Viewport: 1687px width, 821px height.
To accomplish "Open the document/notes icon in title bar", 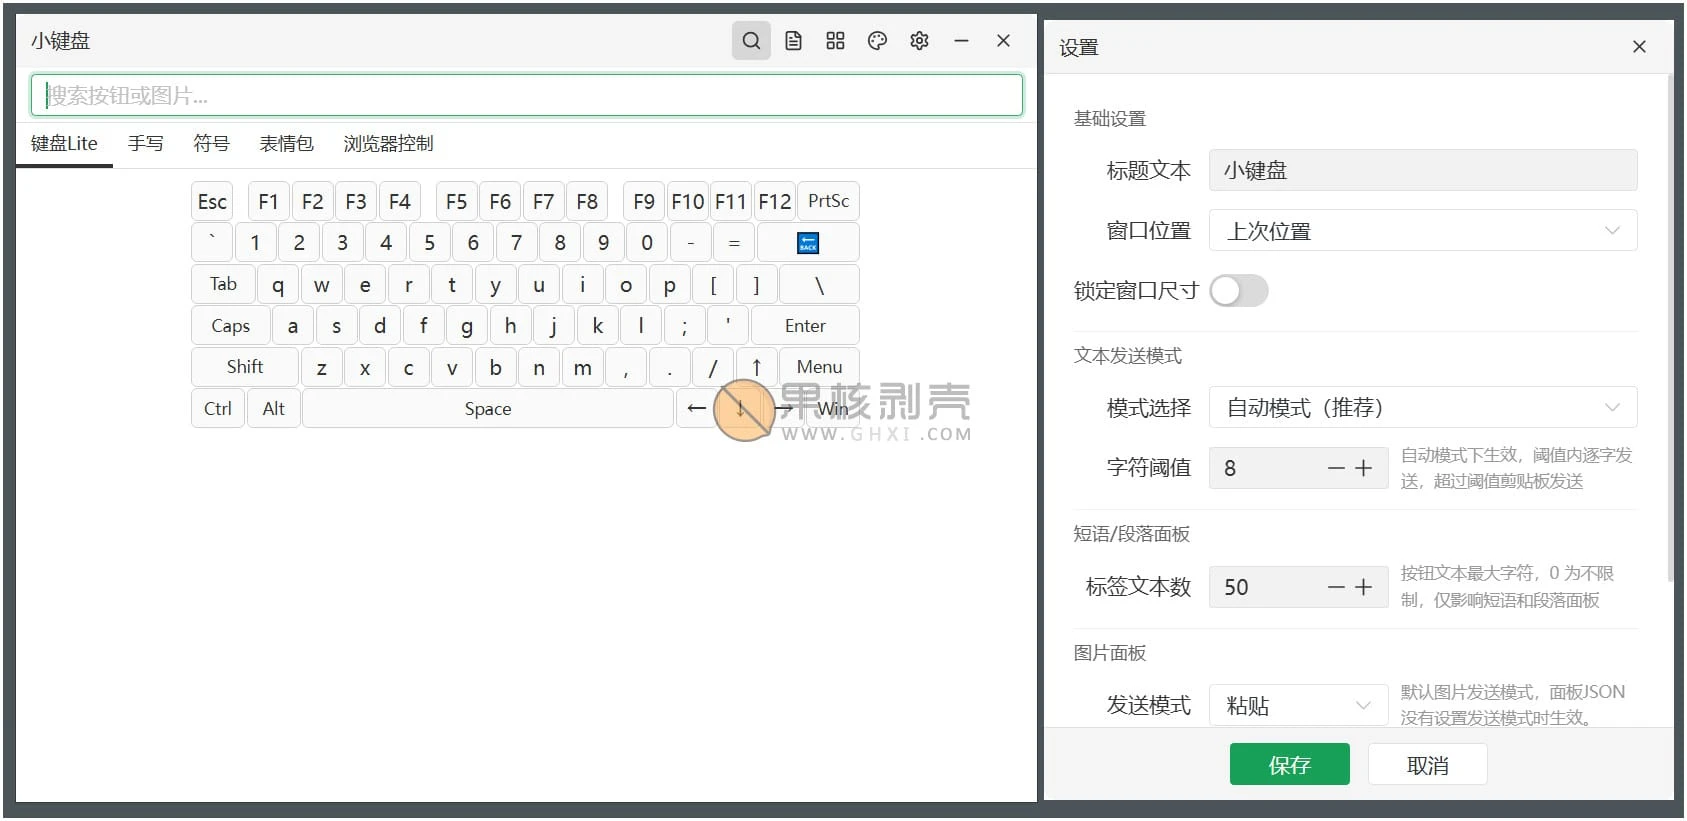I will [x=793, y=41].
